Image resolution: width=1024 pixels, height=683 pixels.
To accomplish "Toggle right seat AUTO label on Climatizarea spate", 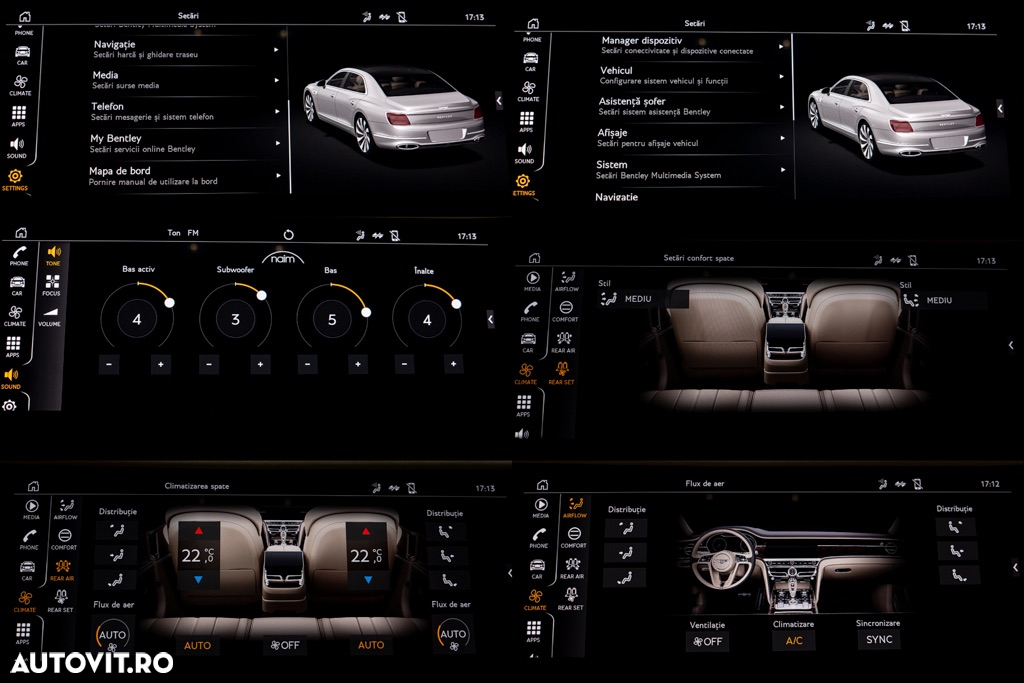I will pos(371,644).
